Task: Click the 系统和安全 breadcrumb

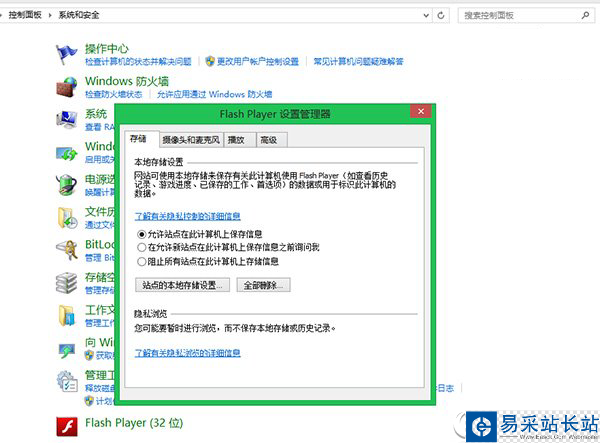Action: pyautogui.click(x=79, y=15)
